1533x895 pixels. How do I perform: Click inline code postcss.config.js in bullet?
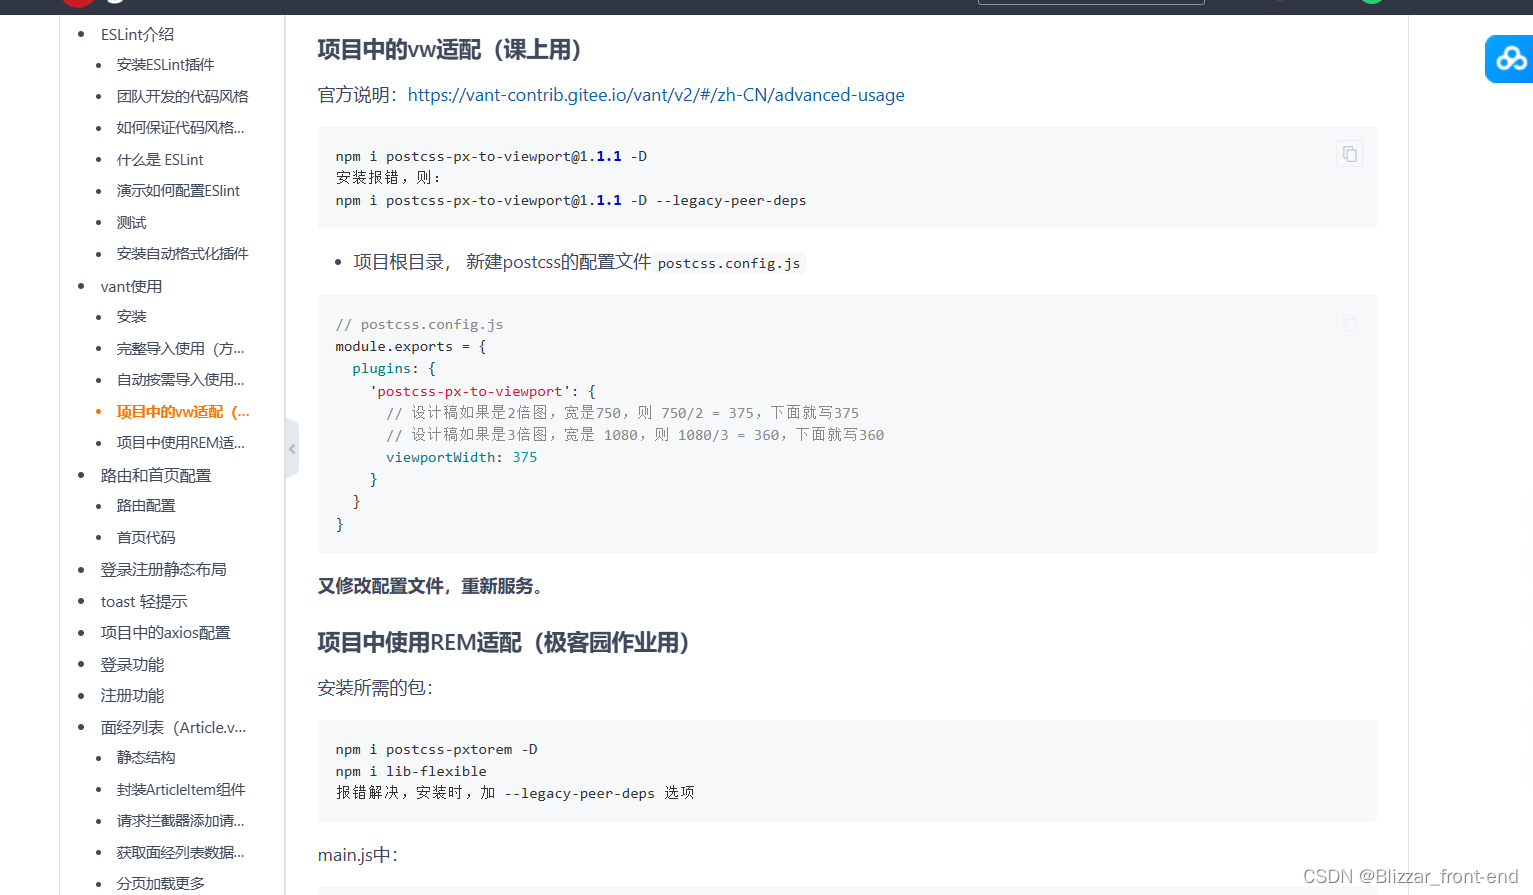729,263
